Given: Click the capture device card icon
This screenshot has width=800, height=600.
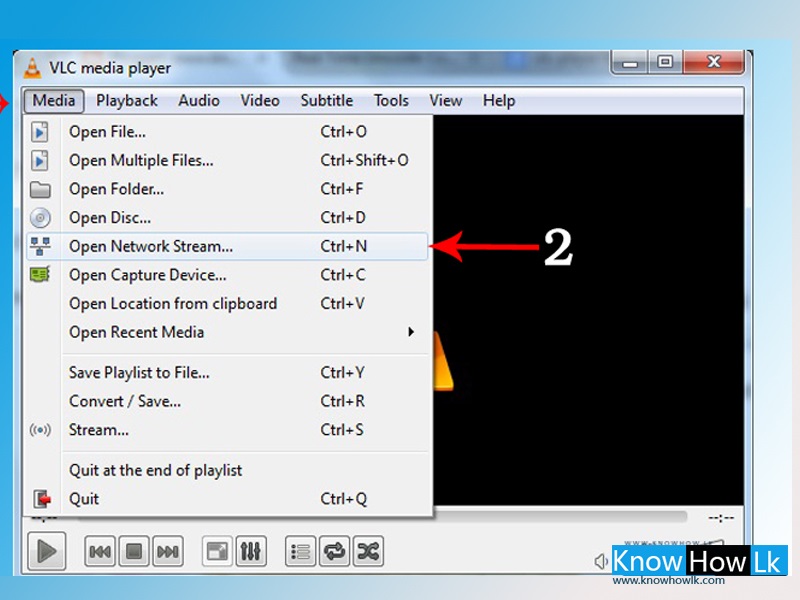Looking at the screenshot, I should pyautogui.click(x=40, y=275).
